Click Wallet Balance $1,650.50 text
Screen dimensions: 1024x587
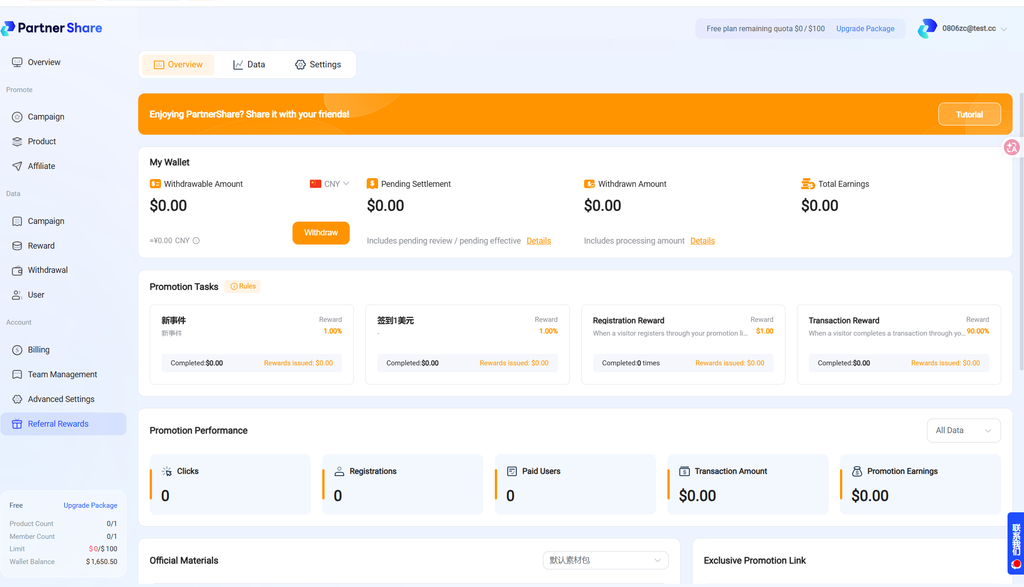(x=63, y=562)
